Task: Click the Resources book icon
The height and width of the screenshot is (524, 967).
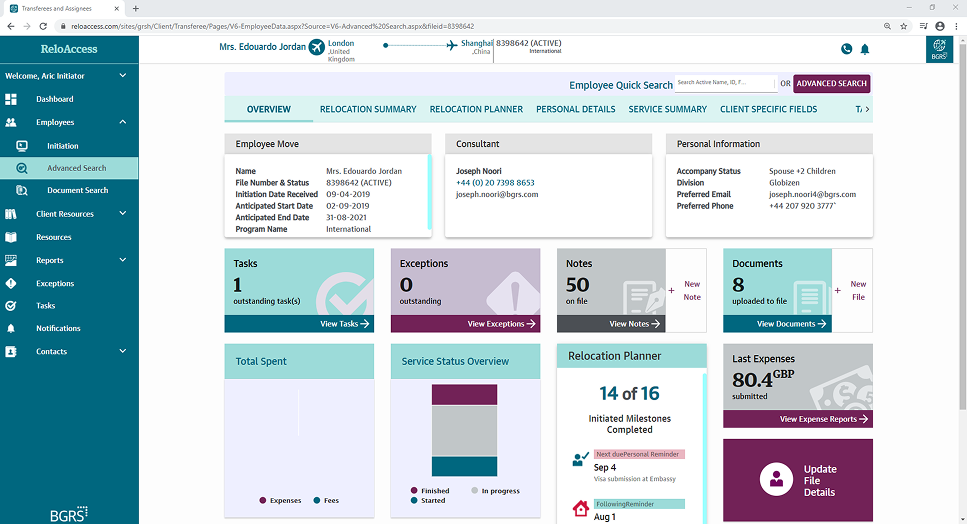Action: (x=11, y=237)
